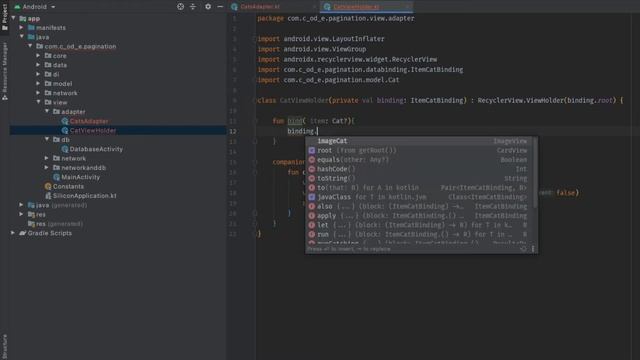640x360 pixels.
Task: Switch to the CatsAdapter.kt editor tab
Action: [x=260, y=7]
